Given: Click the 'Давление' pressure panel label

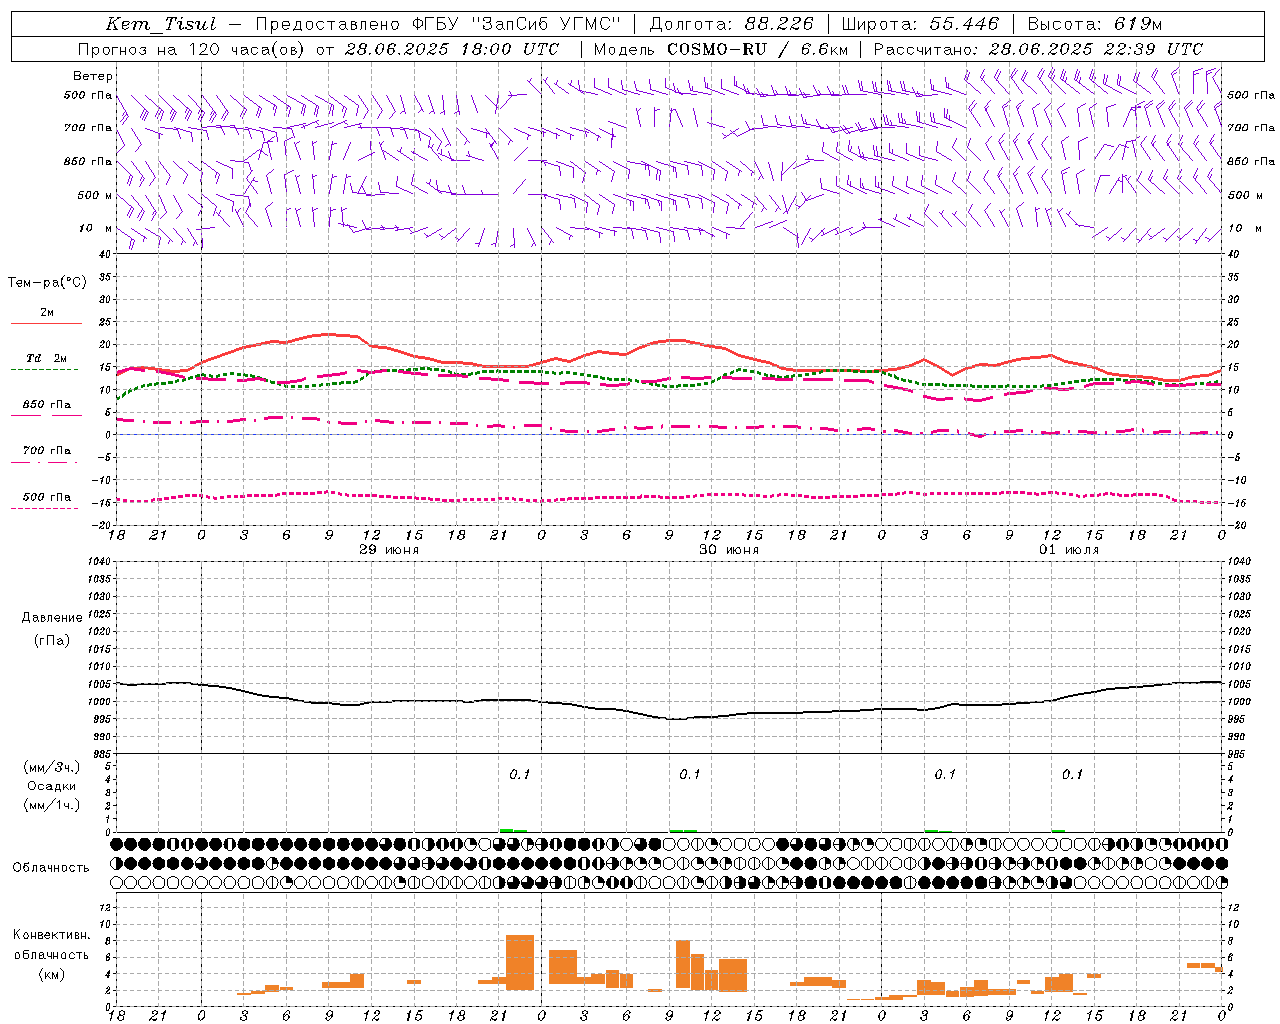Looking at the screenshot, I should pos(52,618).
